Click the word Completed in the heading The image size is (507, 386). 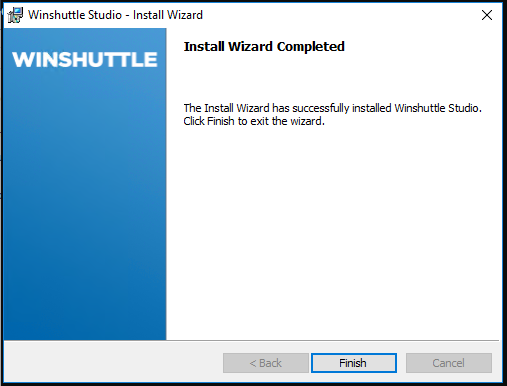click(x=311, y=47)
